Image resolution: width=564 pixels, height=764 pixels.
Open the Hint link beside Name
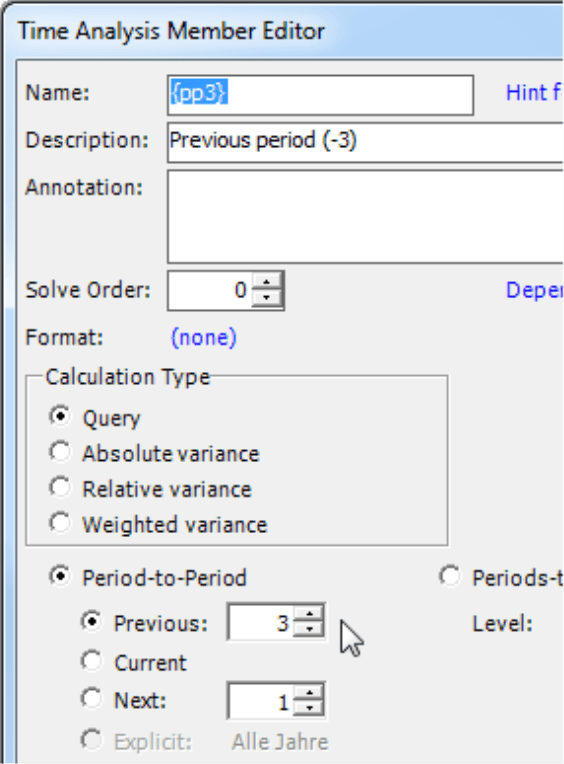click(x=534, y=93)
